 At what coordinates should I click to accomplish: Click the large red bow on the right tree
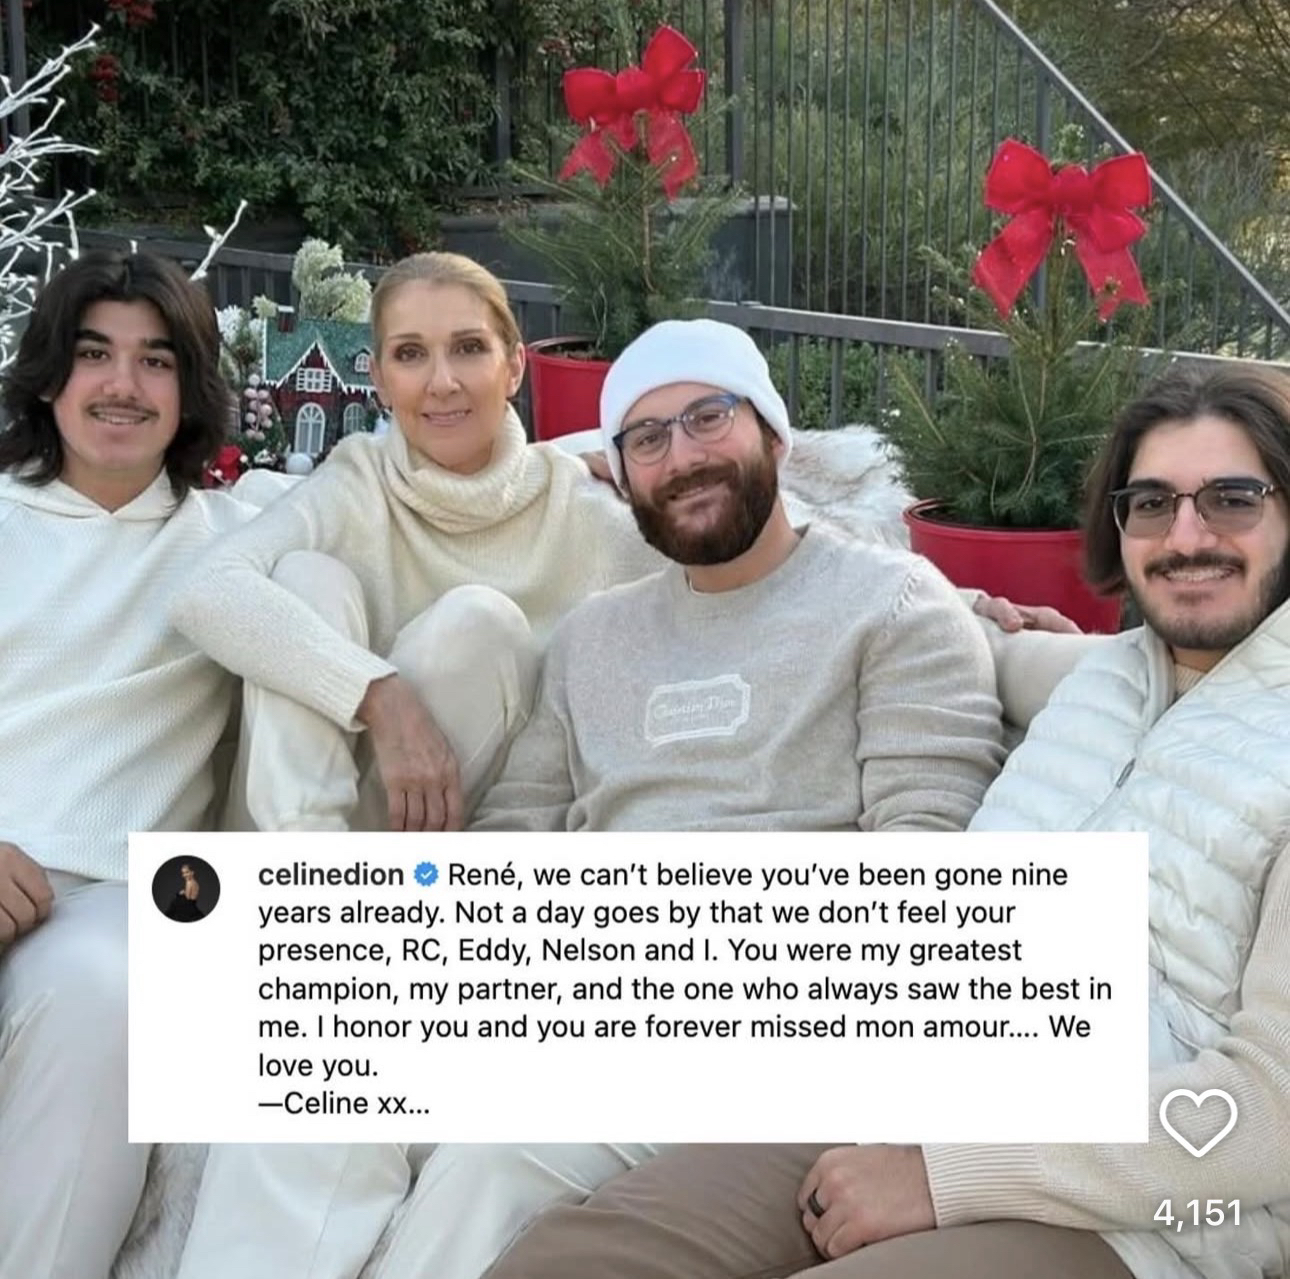pyautogui.click(x=1063, y=225)
